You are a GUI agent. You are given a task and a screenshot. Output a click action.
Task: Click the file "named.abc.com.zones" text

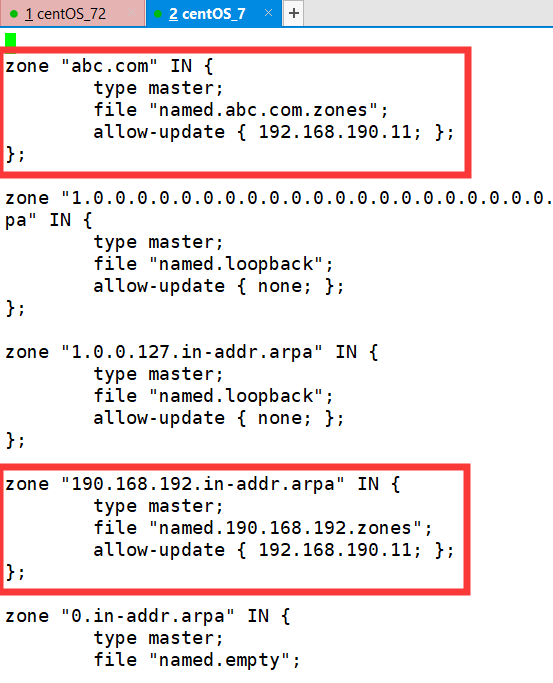point(241,110)
